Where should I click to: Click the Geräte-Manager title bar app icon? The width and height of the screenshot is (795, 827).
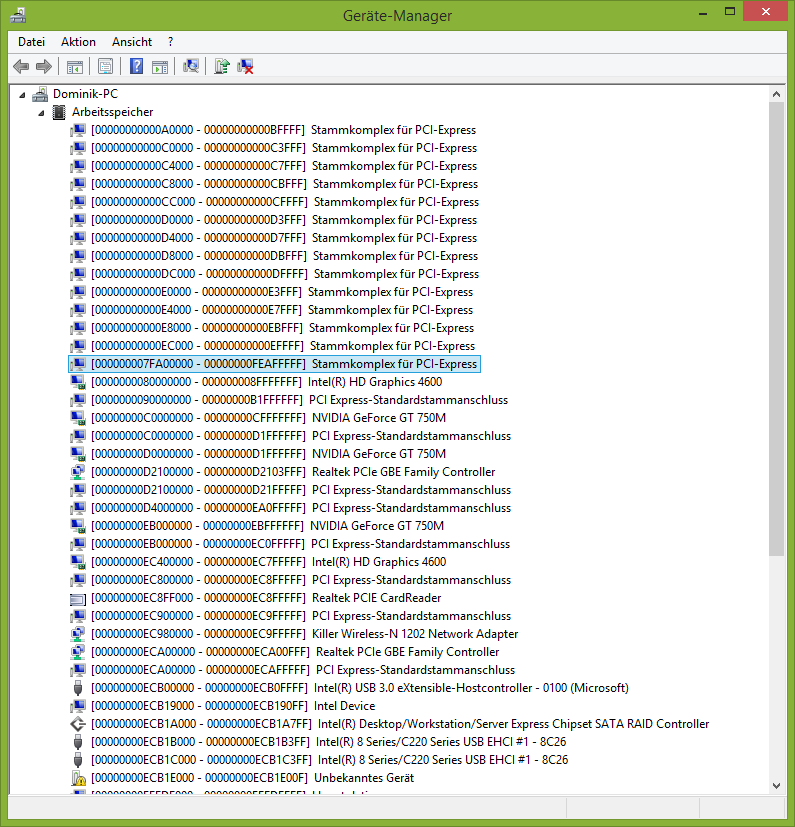tap(18, 15)
